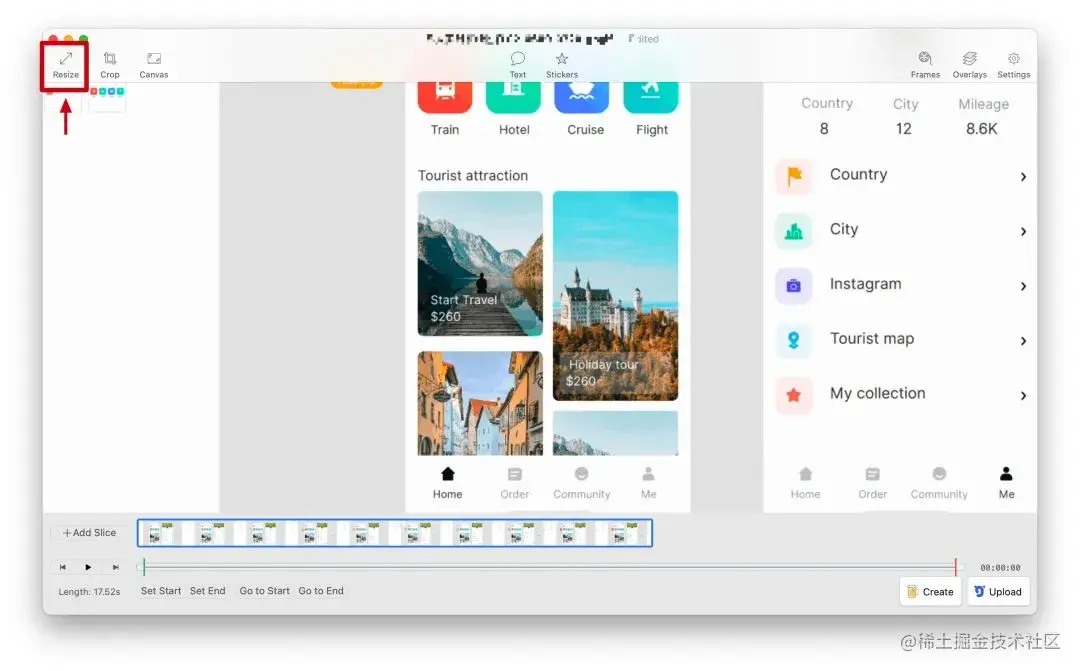Expand the Country row chevron
Image resolution: width=1080 pixels, height=671 pixels.
pos(1023,177)
